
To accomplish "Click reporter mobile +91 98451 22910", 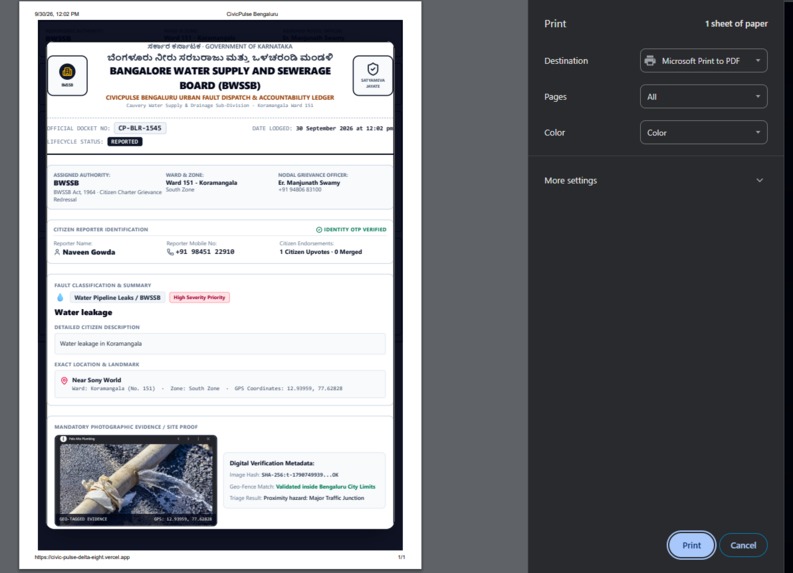I will click(x=205, y=251).
